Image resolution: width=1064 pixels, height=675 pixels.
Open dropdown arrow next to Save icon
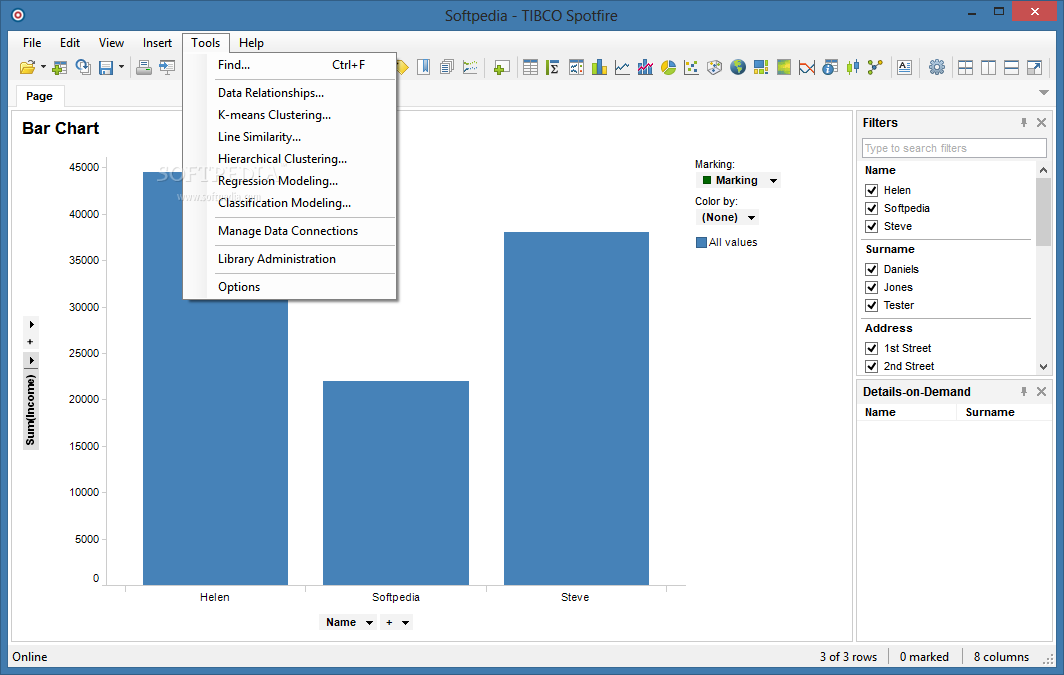pos(121,67)
